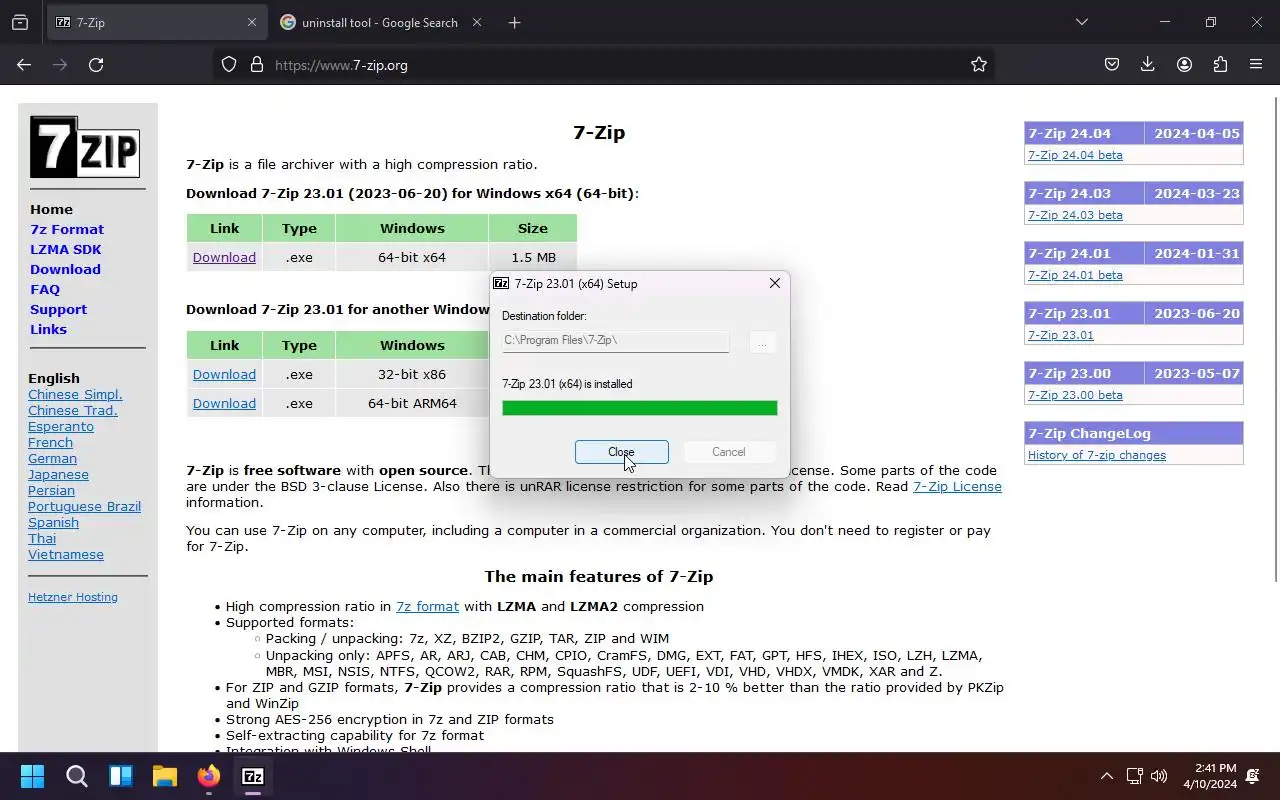Bookmark this page with the star icon
1280x800 pixels.
coord(979,64)
